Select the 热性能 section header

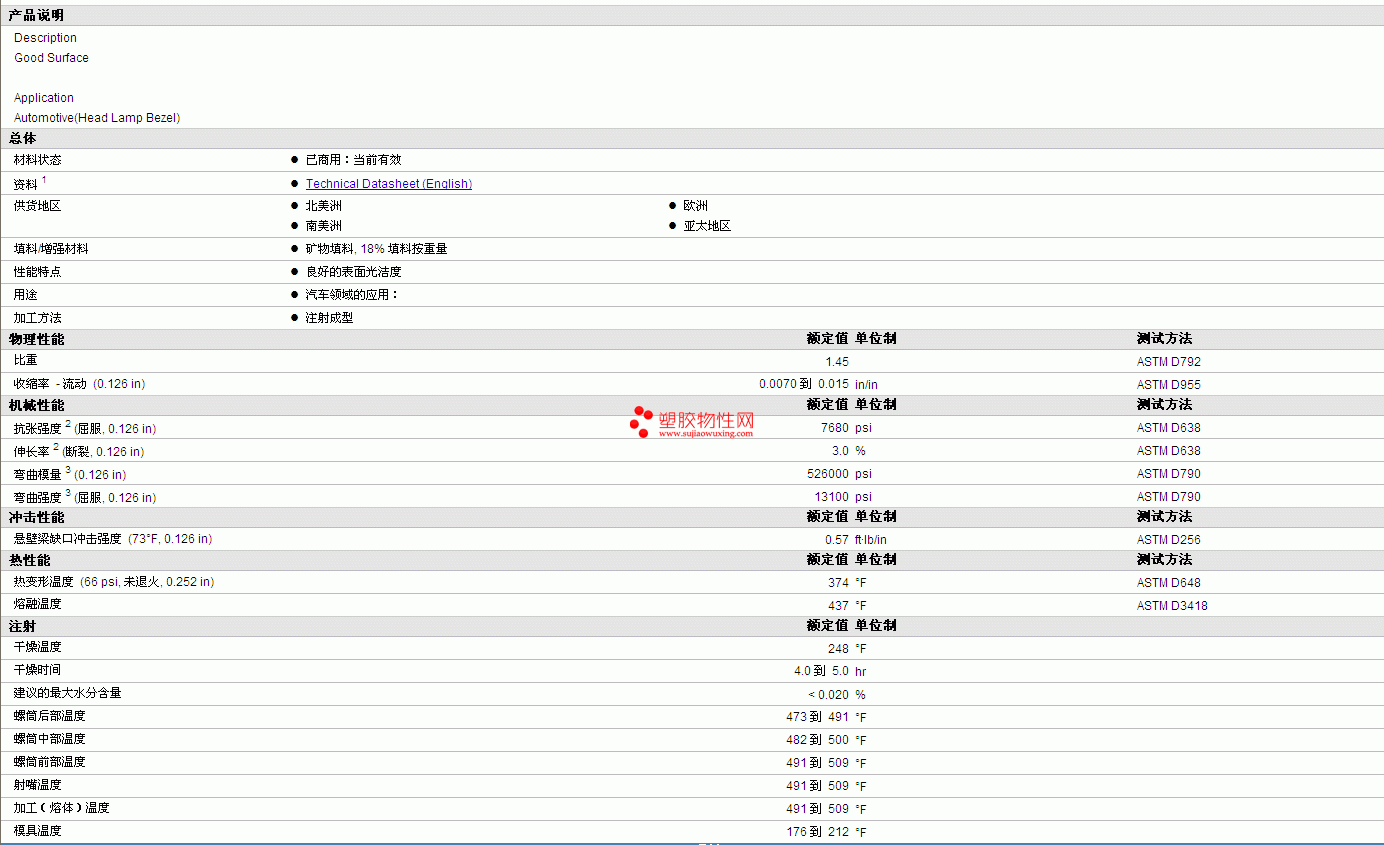pos(29,561)
